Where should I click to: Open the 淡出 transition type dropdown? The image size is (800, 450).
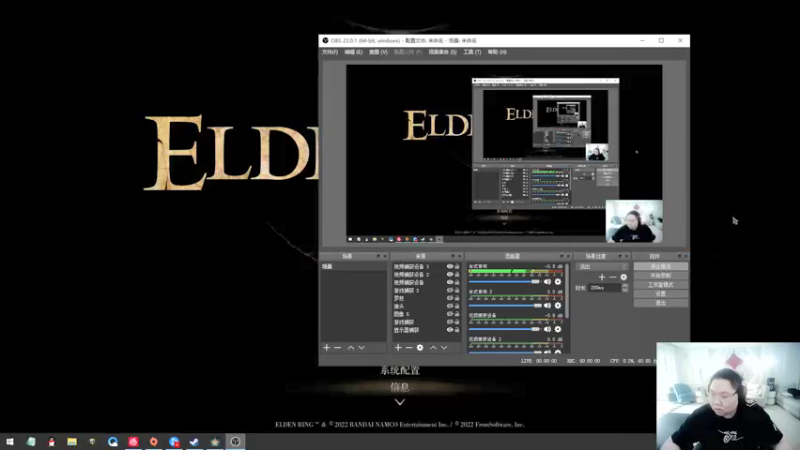602,267
